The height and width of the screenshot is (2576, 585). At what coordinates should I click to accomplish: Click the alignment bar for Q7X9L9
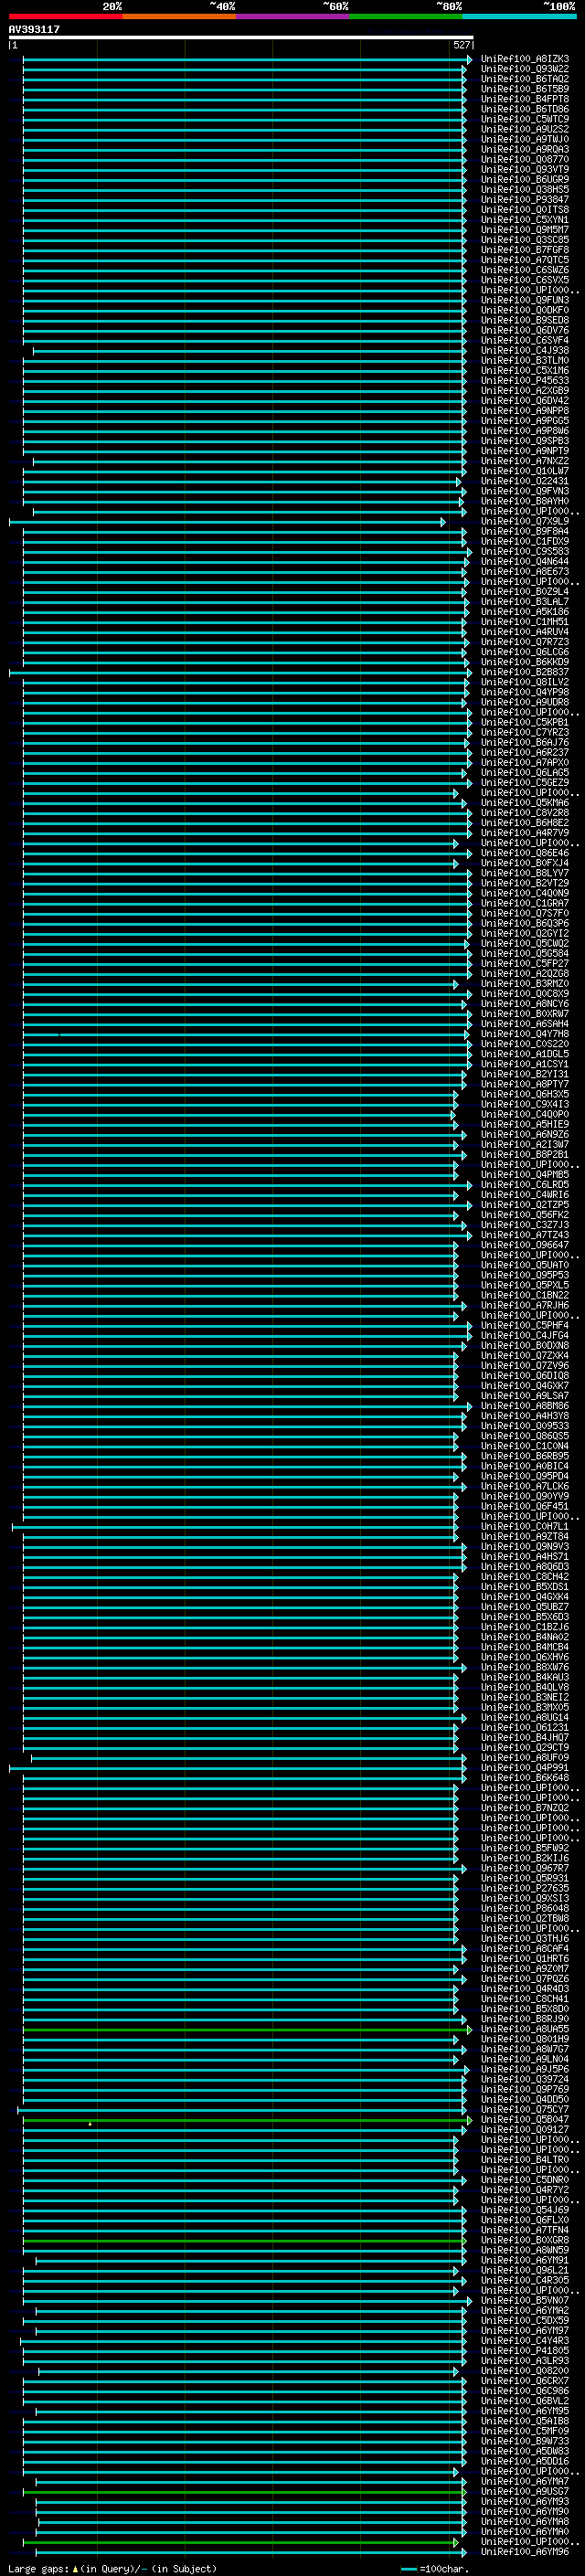[227, 522]
